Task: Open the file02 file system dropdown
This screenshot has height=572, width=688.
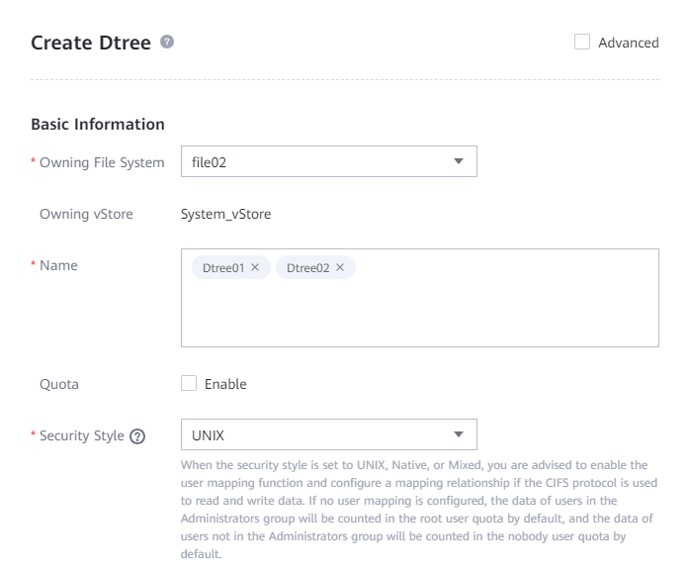Action: pos(329,161)
